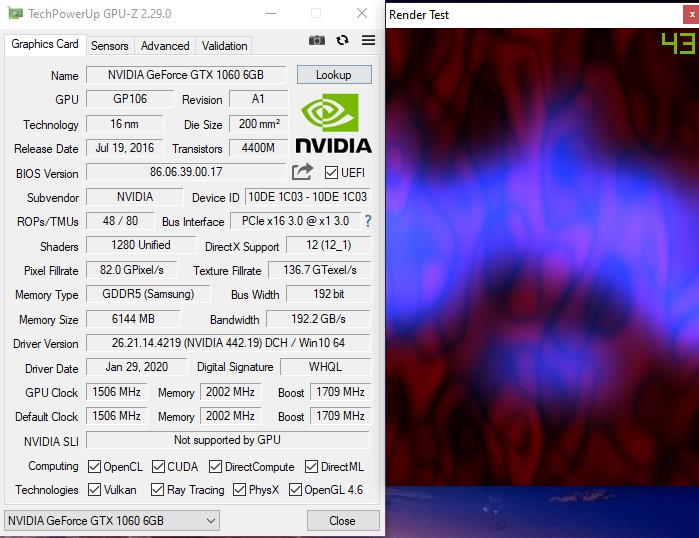Click the Name field showing GTX 1060 6GB
The height and width of the screenshot is (538, 699).
[186, 74]
